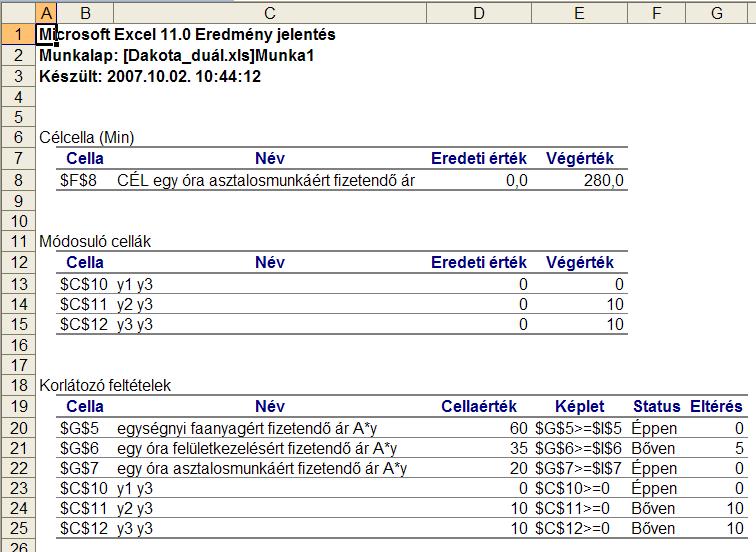
Task: Click the Végérték value '280,0'
Action: (604, 181)
